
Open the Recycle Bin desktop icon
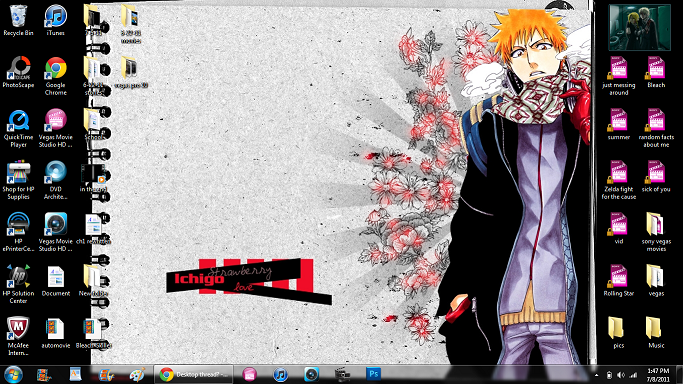coord(18,20)
